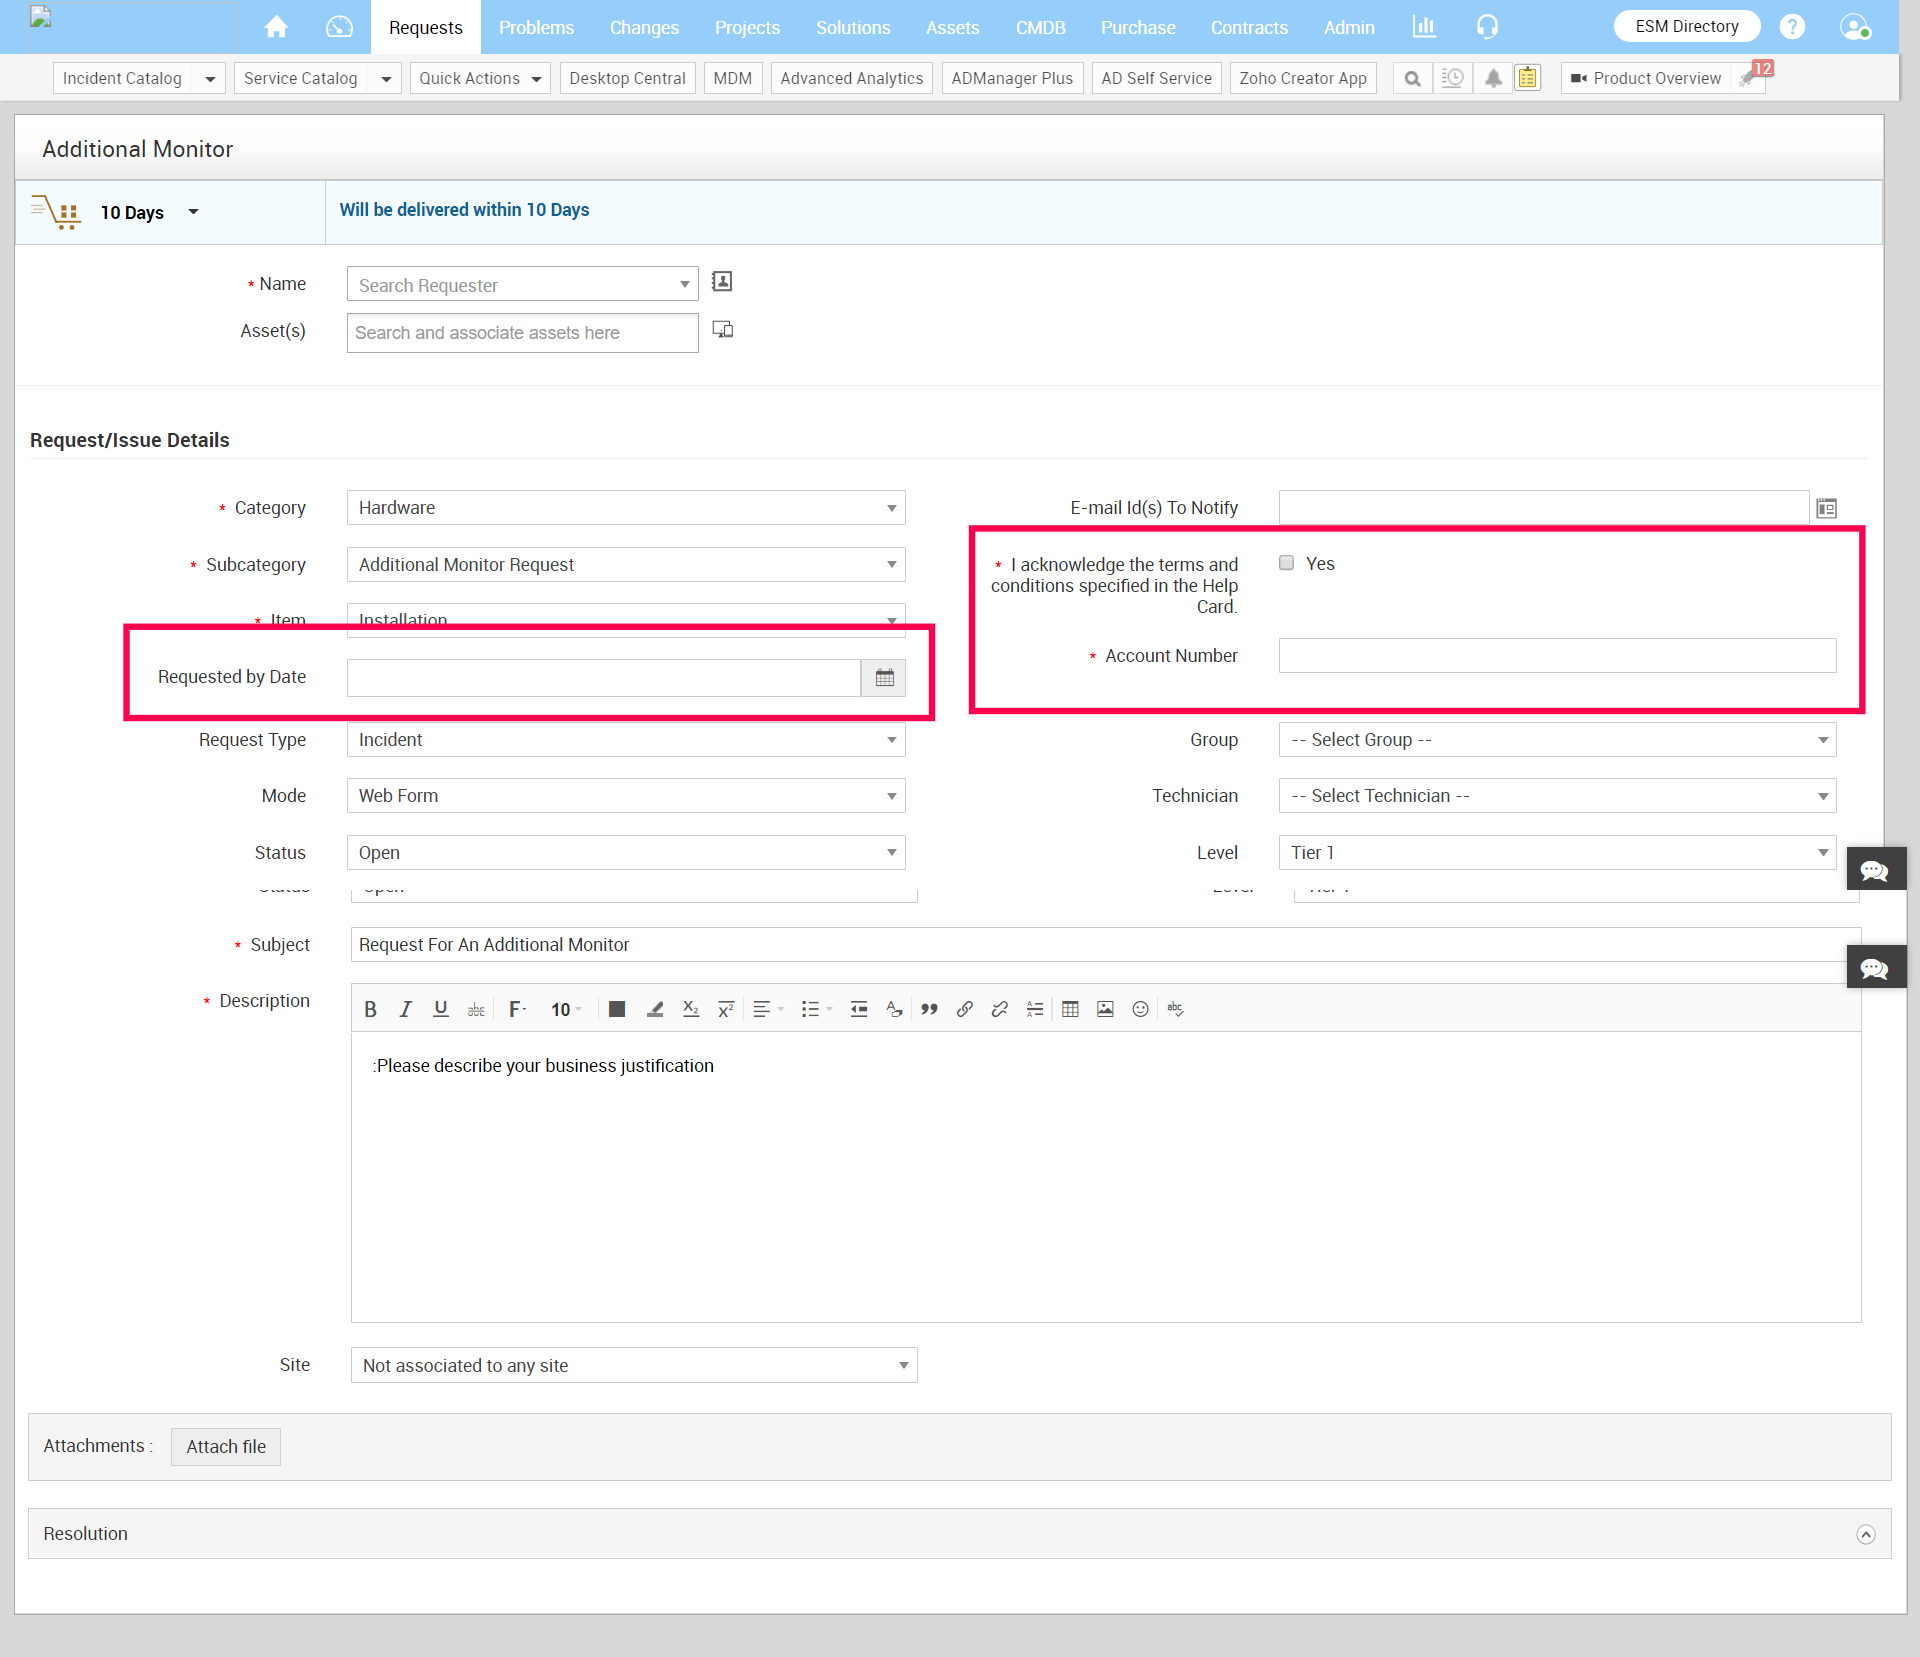Collapse the Resolution section

pyautogui.click(x=1865, y=1534)
